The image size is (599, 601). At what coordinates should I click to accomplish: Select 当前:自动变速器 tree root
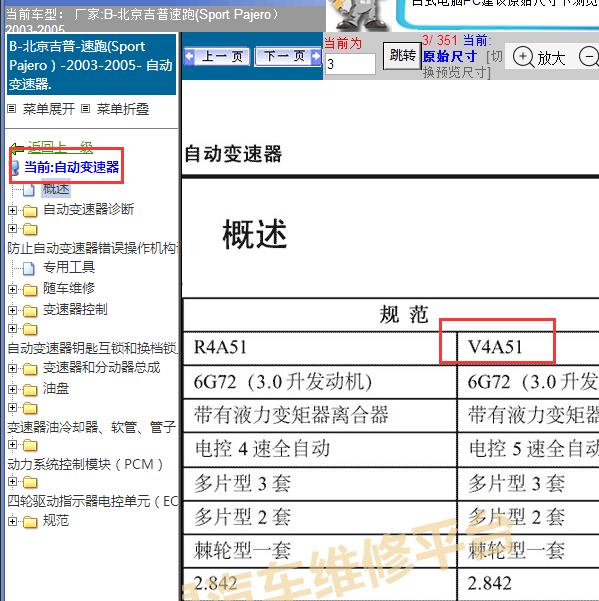pos(71,167)
